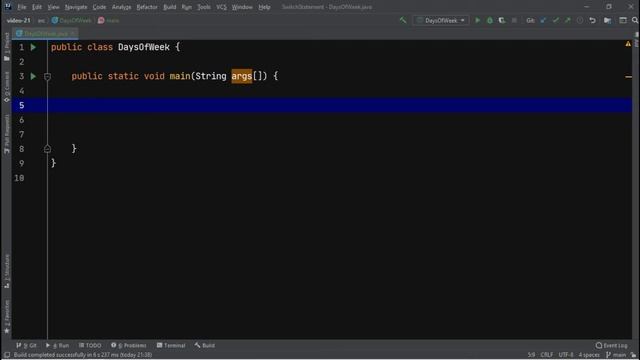The height and width of the screenshot is (360, 640).
Task: Open the Edit menu
Action: (x=37, y=7)
